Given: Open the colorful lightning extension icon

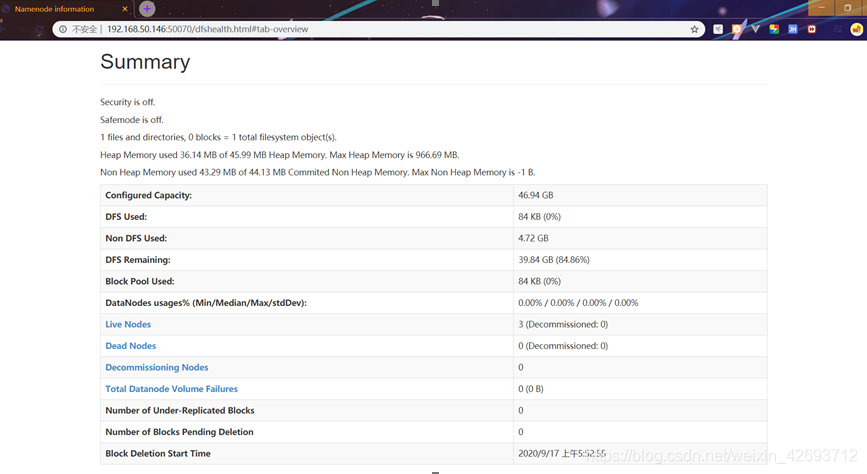Looking at the screenshot, I should (774, 29).
